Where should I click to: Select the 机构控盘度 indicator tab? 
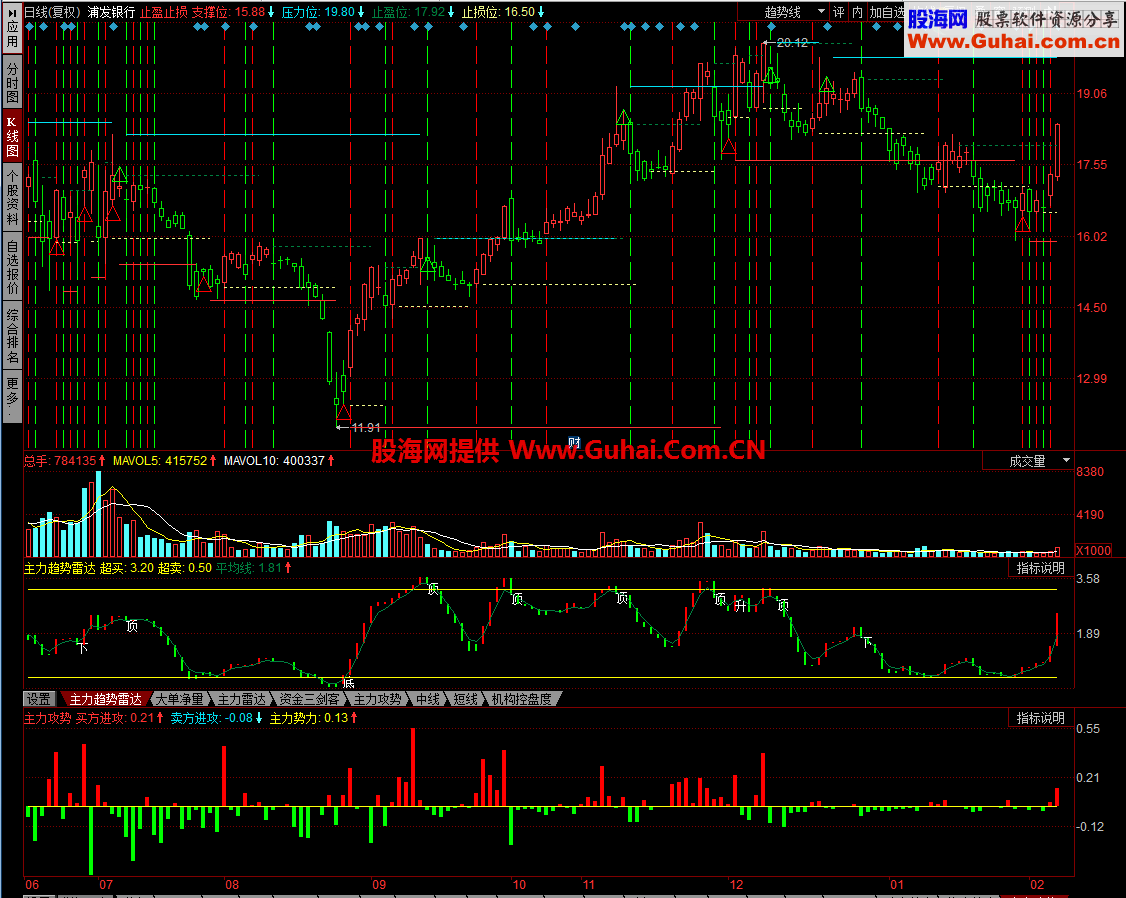[x=522, y=698]
